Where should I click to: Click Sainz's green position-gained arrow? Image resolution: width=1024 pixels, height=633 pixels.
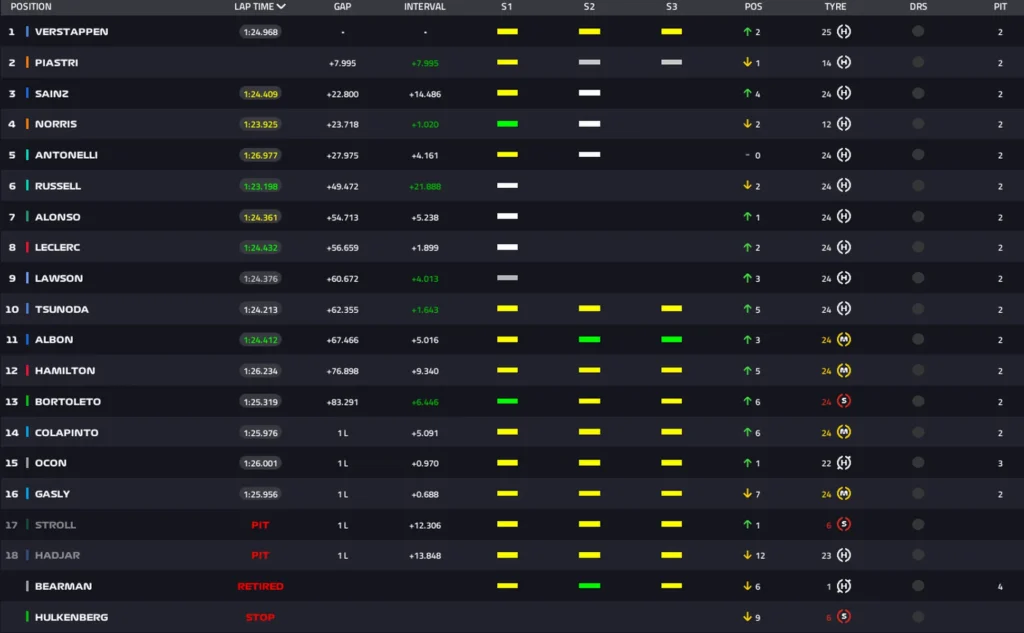click(747, 93)
